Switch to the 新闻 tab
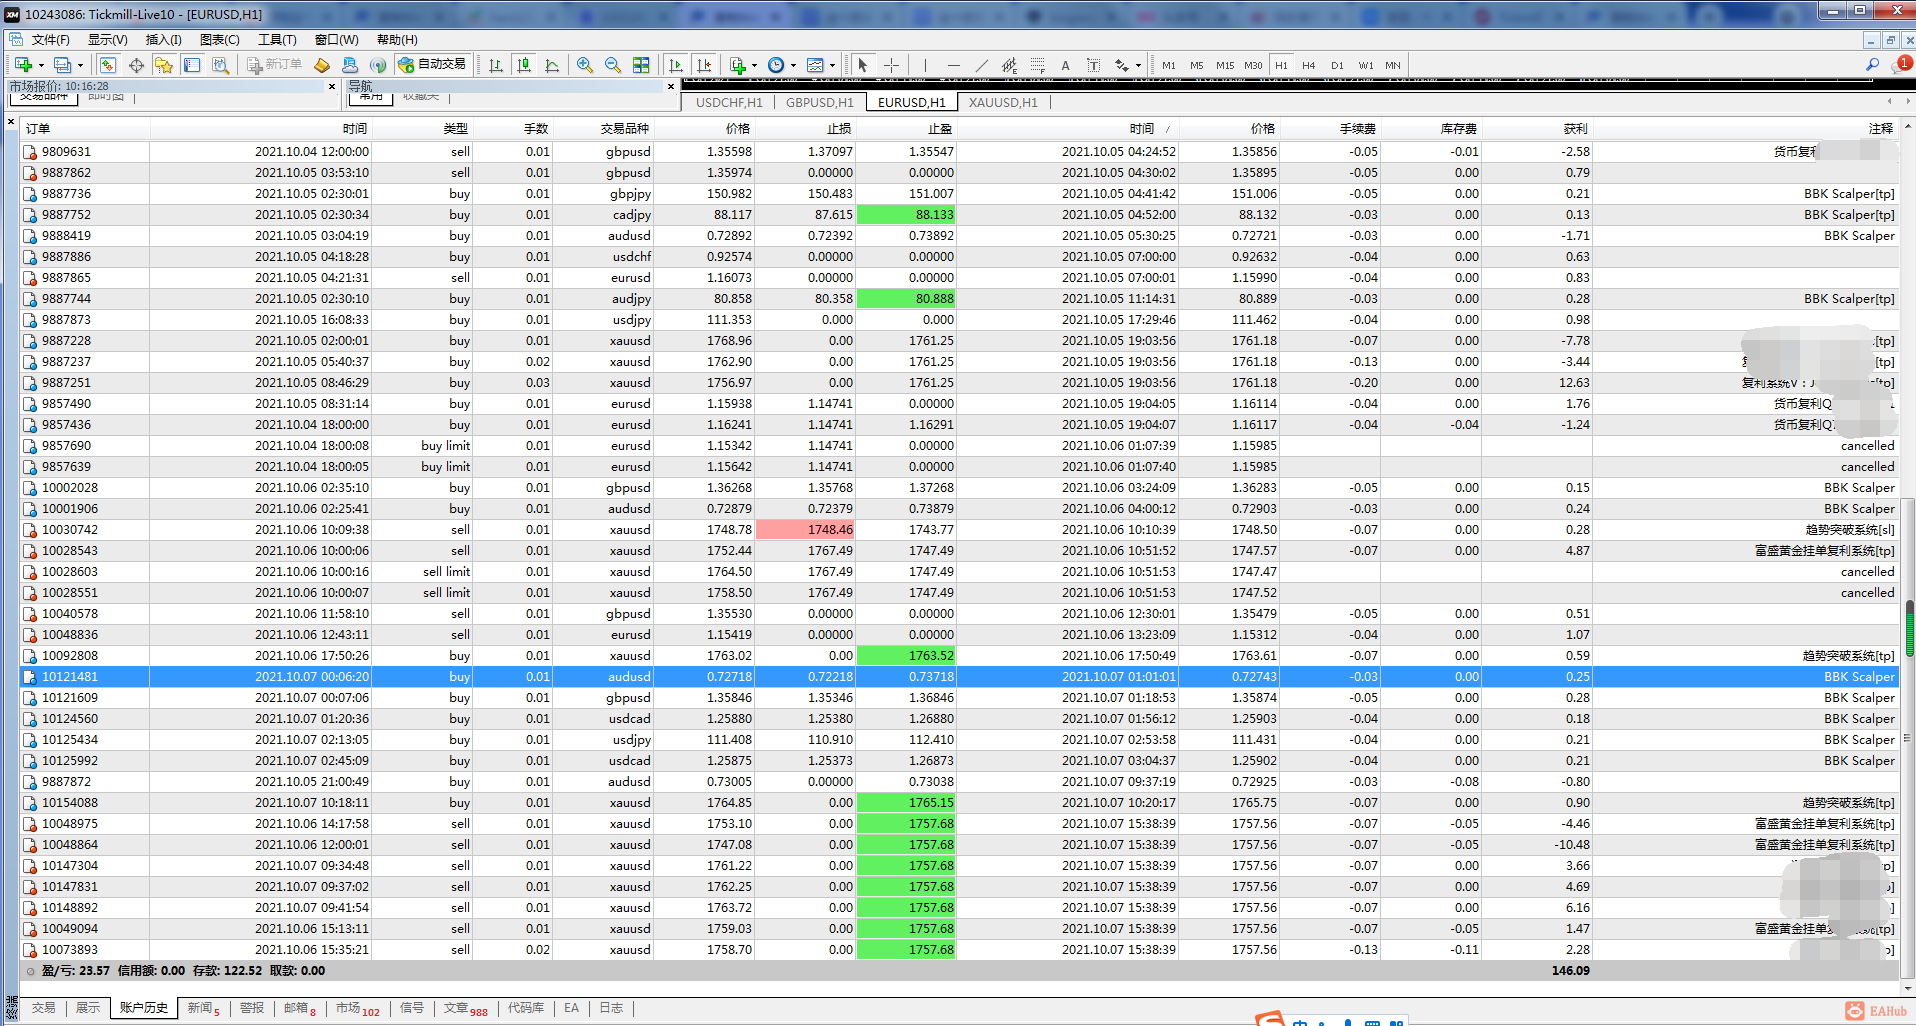Image resolution: width=1916 pixels, height=1026 pixels. point(200,1008)
